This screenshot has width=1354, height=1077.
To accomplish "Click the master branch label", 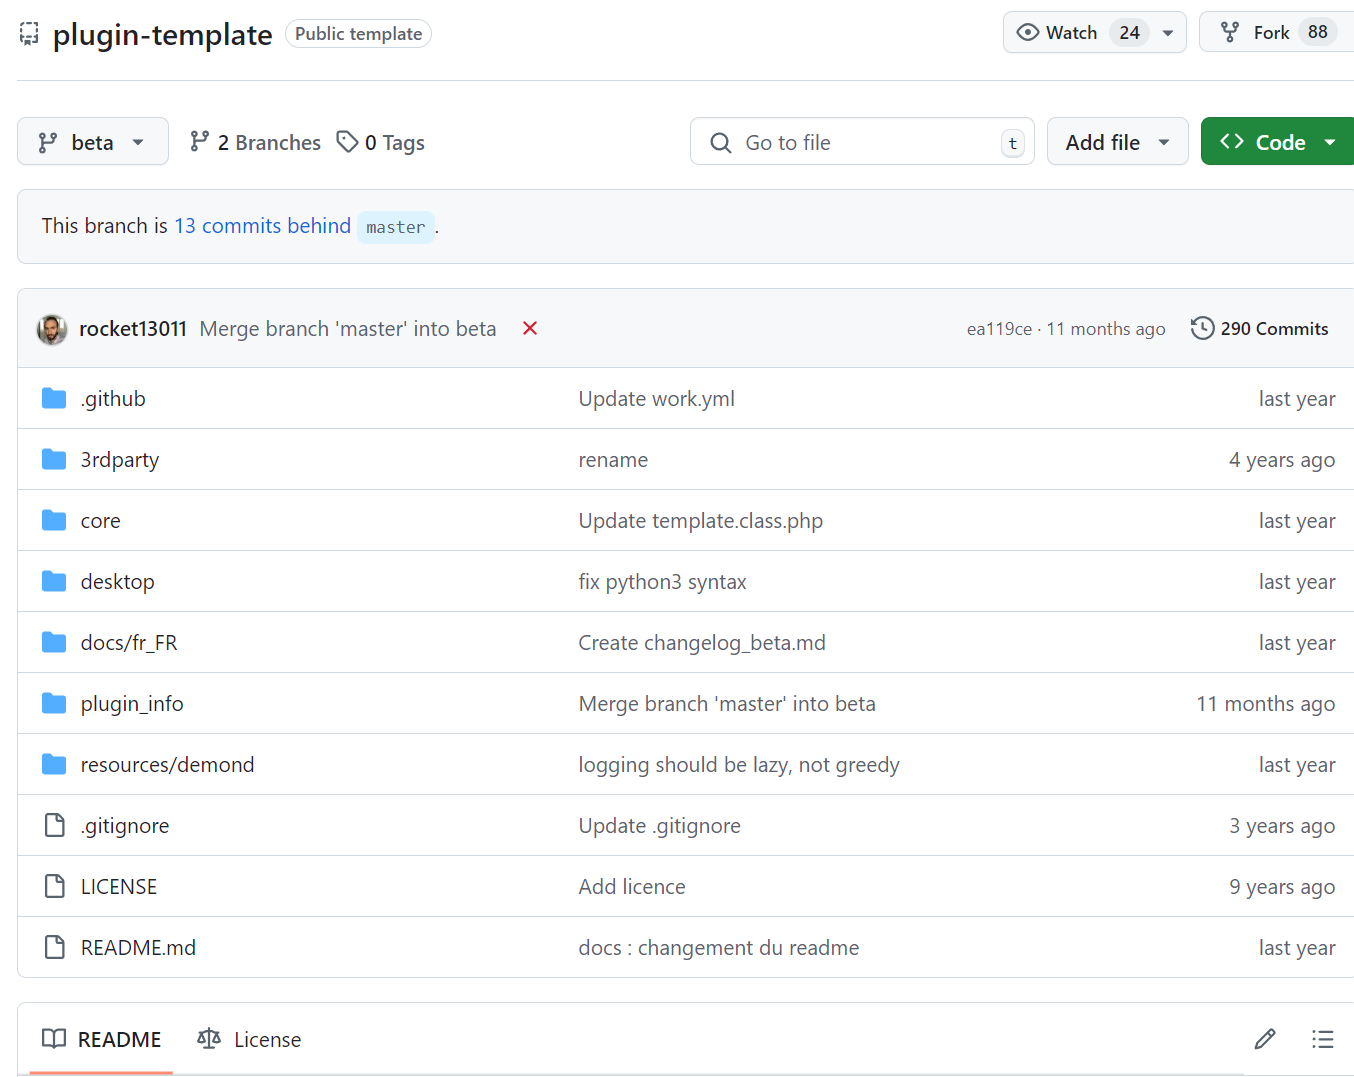I will pyautogui.click(x=396, y=227).
